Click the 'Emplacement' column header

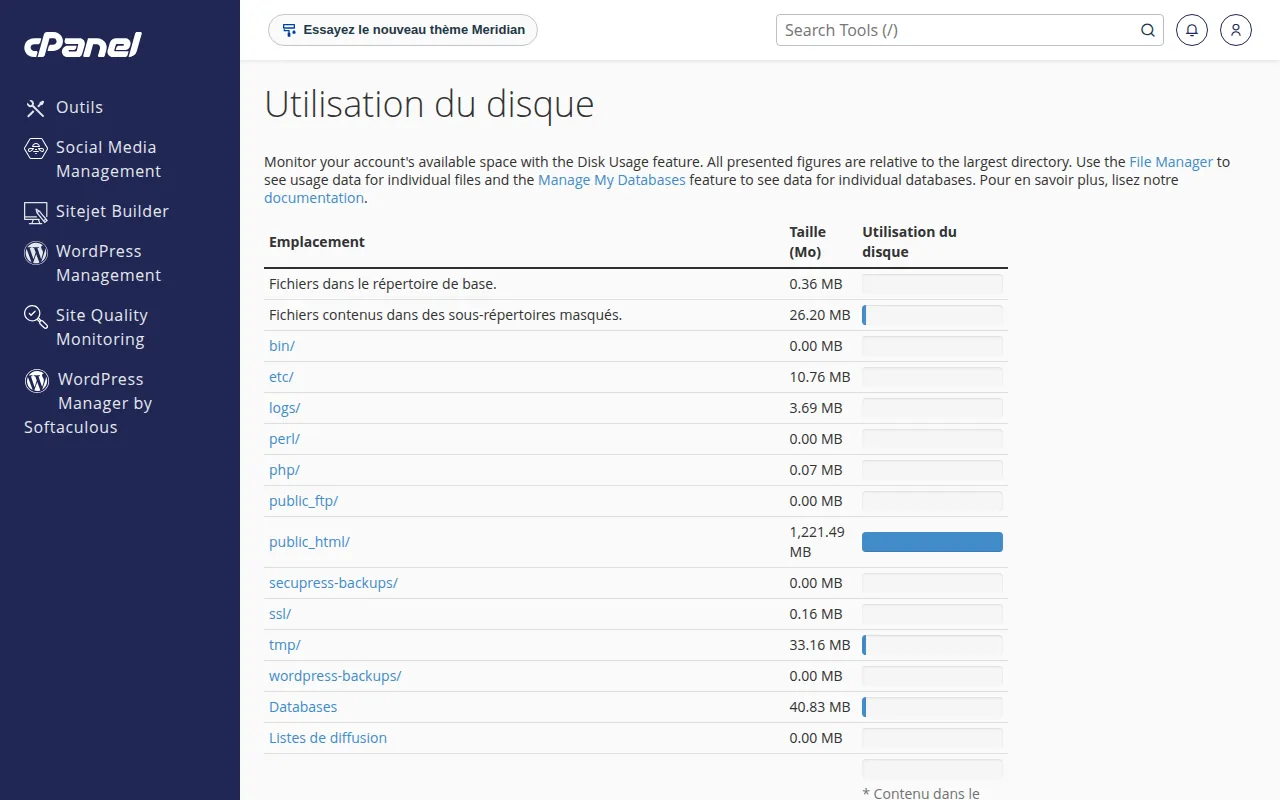317,242
